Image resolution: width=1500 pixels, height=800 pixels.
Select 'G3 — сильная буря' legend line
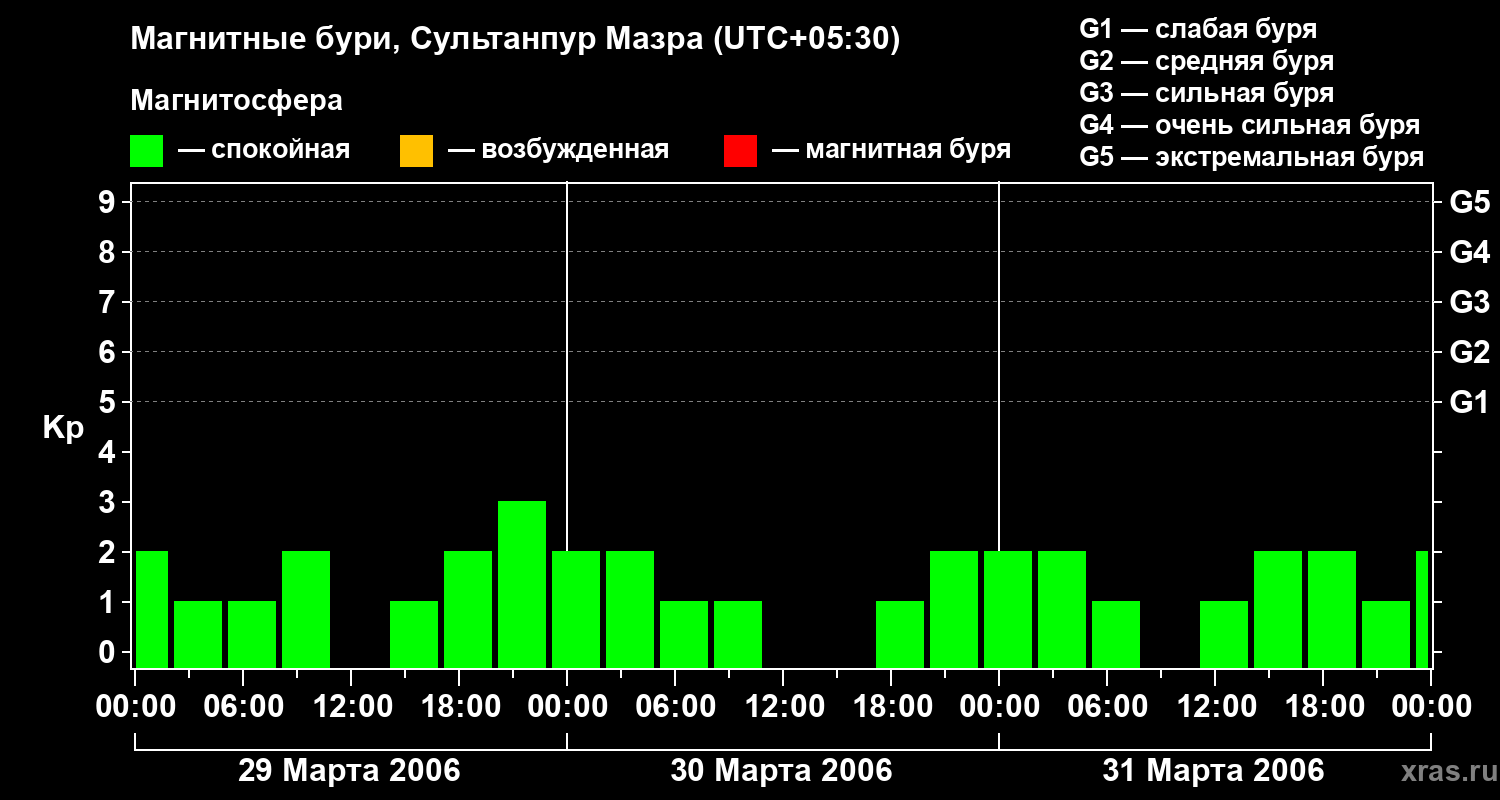[1206, 93]
